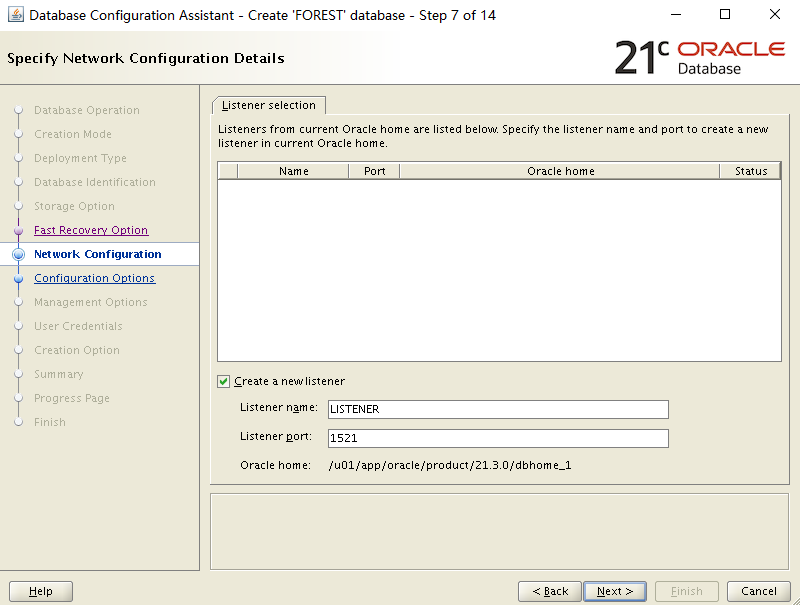Click the Listener port input field
800x605 pixels.
498,438
